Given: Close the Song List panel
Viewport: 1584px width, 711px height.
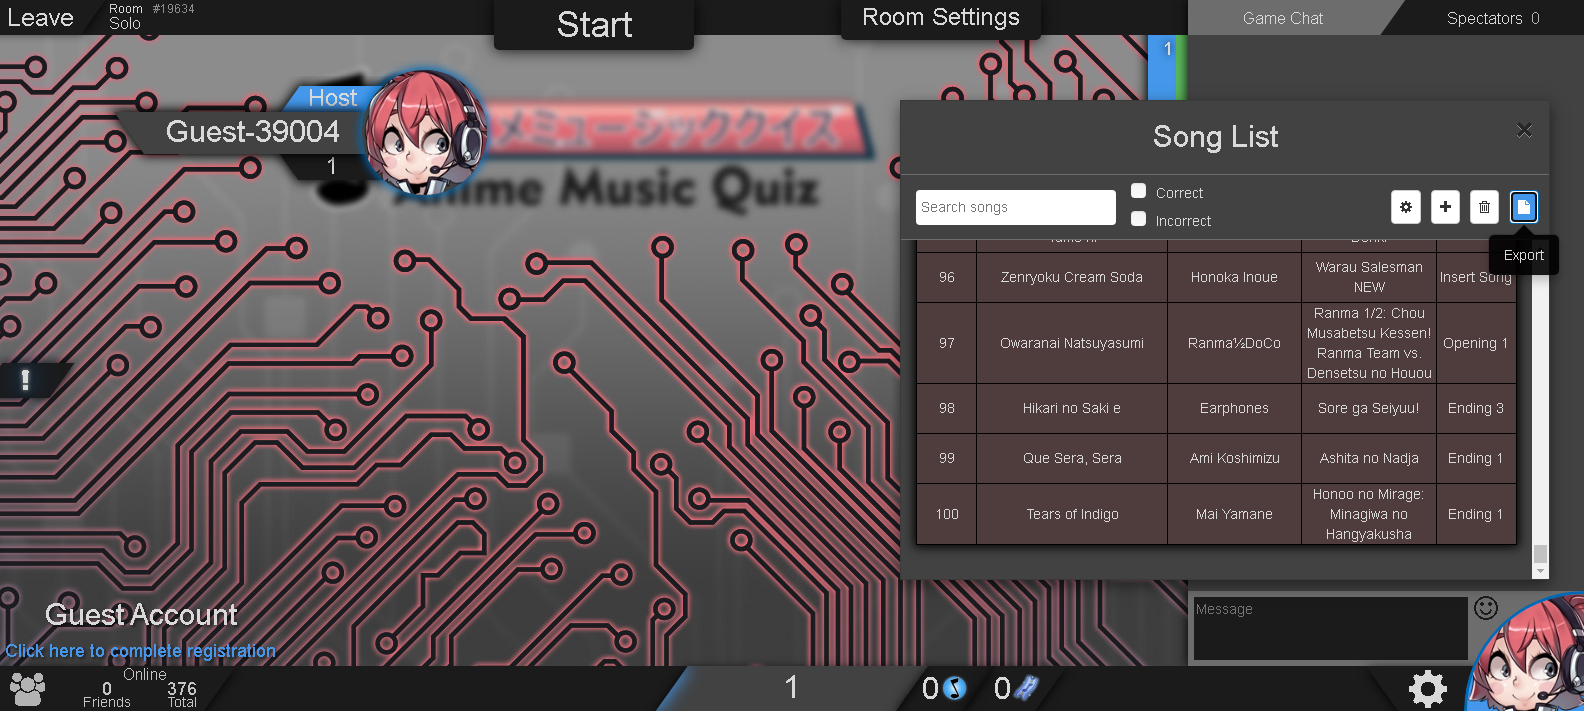Looking at the screenshot, I should click(x=1524, y=130).
